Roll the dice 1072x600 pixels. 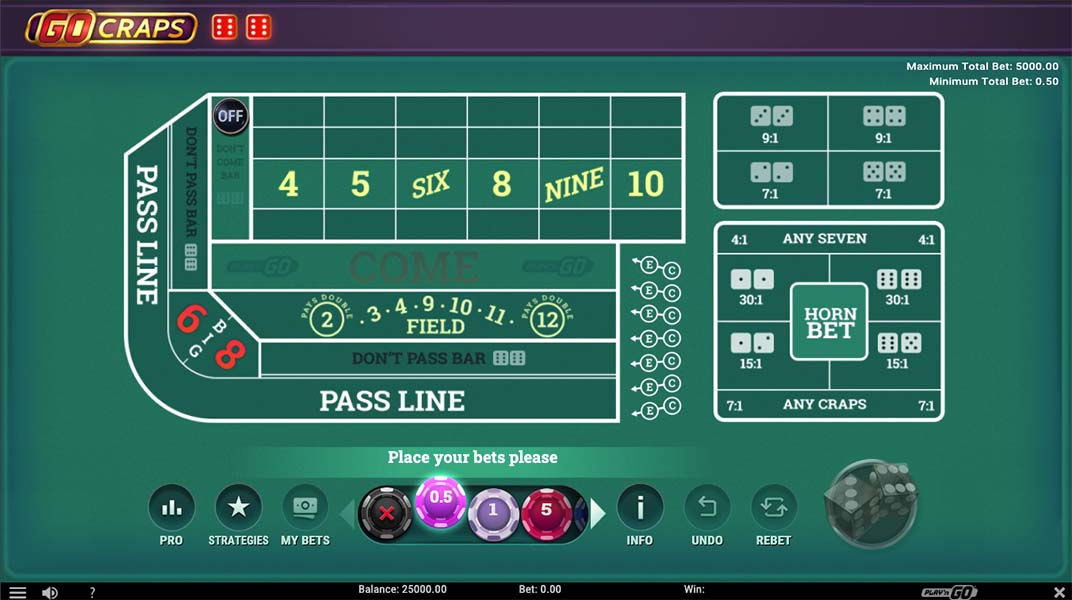(x=871, y=503)
